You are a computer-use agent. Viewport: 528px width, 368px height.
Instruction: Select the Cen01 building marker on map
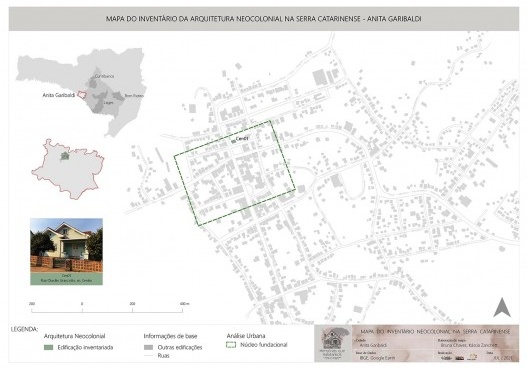[x=233, y=142]
